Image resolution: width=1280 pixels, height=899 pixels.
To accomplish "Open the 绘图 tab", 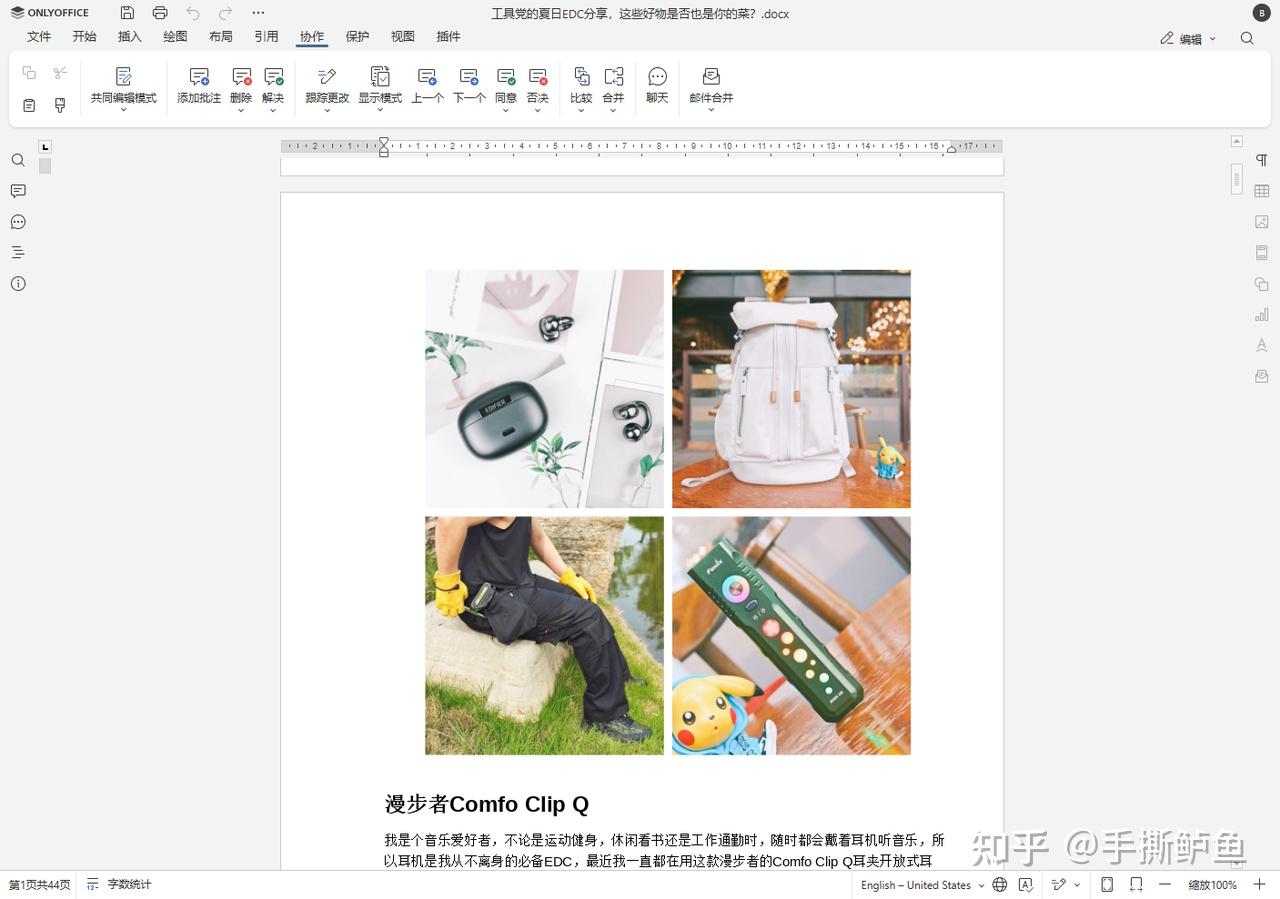I will coord(175,37).
